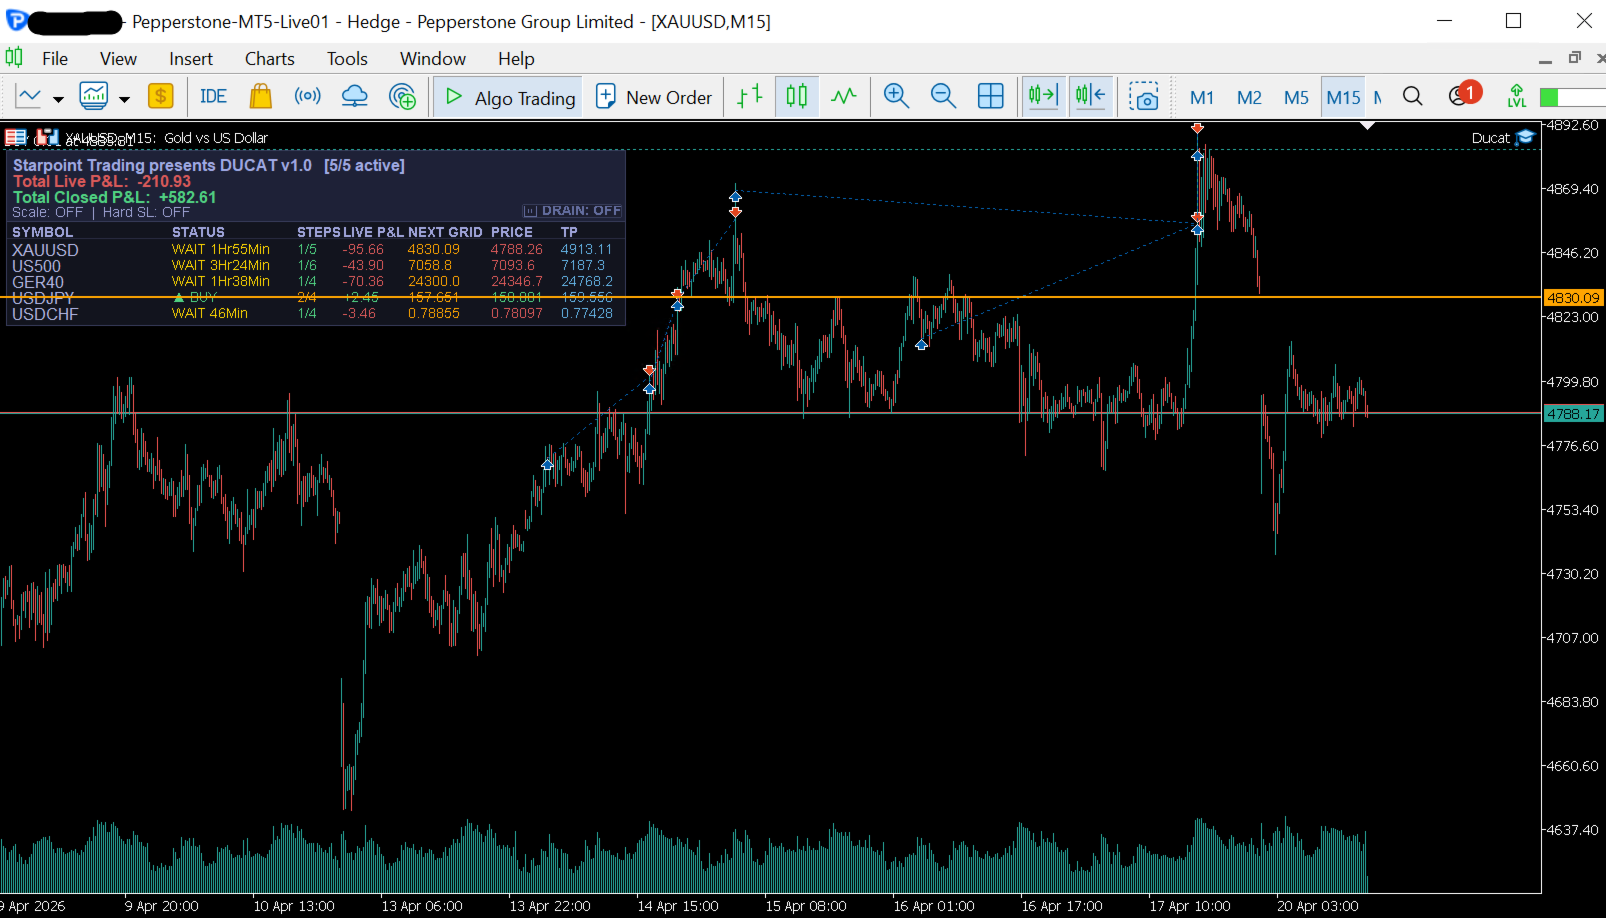Switch chart to line chart mode

point(844,96)
